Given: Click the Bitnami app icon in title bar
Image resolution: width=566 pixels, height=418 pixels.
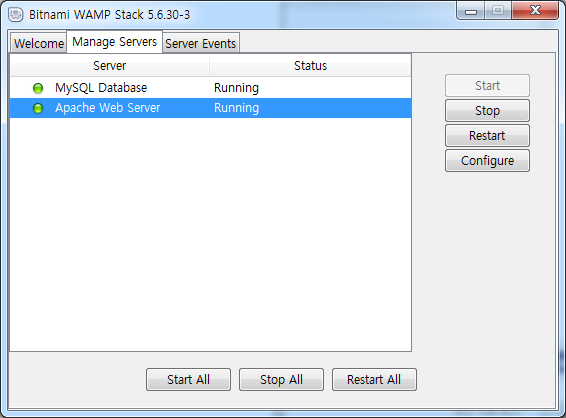Looking at the screenshot, I should 16,14.
